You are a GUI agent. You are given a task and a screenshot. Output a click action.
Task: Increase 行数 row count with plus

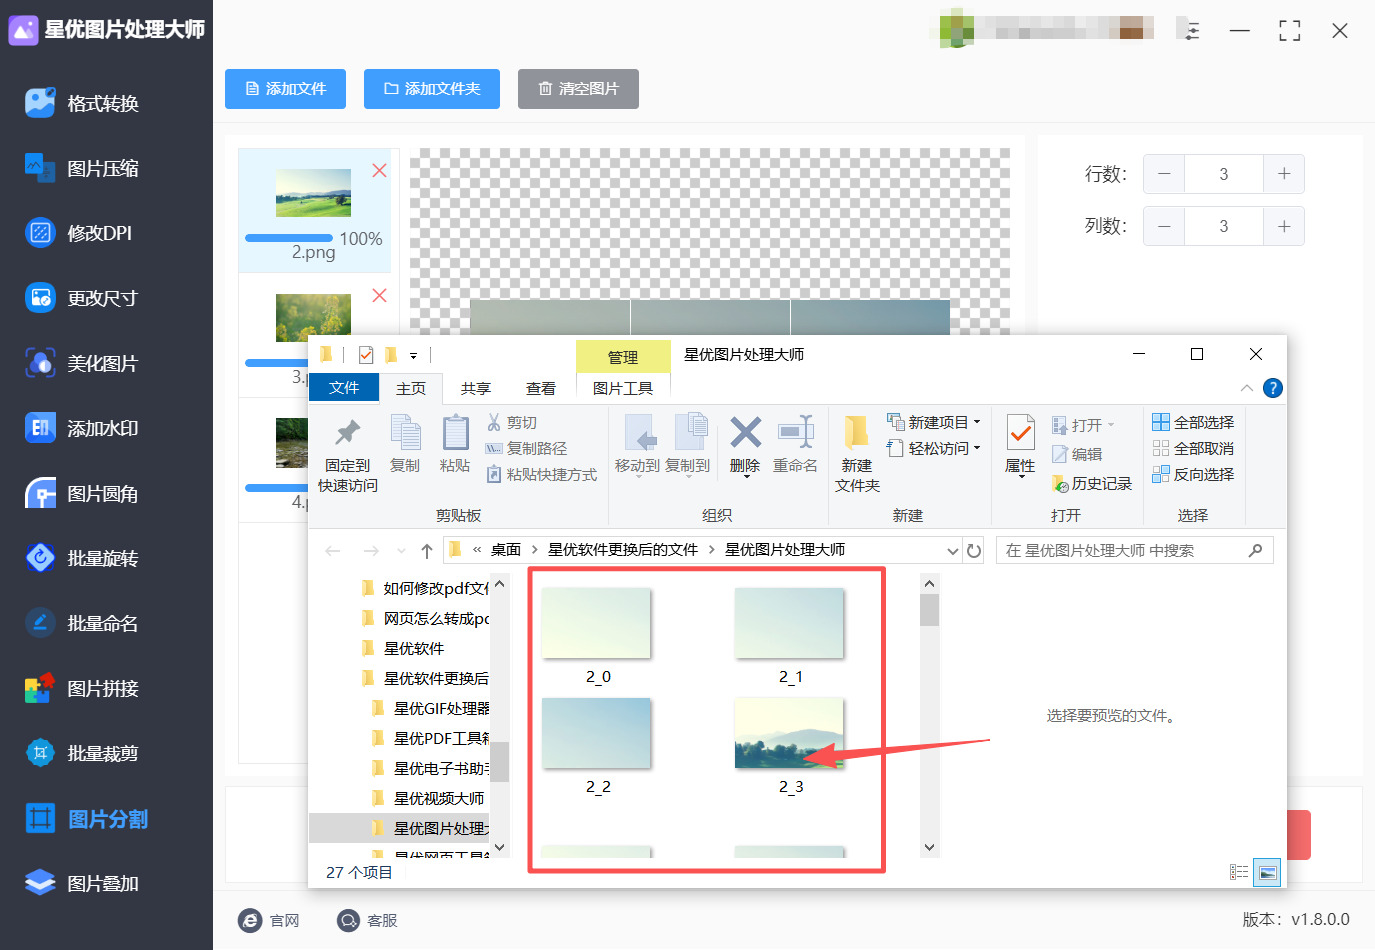click(x=1284, y=174)
